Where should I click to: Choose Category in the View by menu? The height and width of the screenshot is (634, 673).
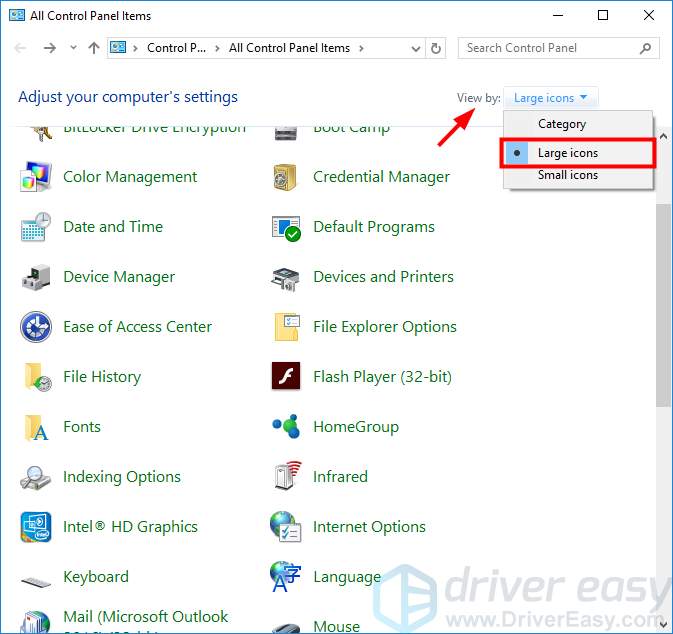[x=562, y=124]
